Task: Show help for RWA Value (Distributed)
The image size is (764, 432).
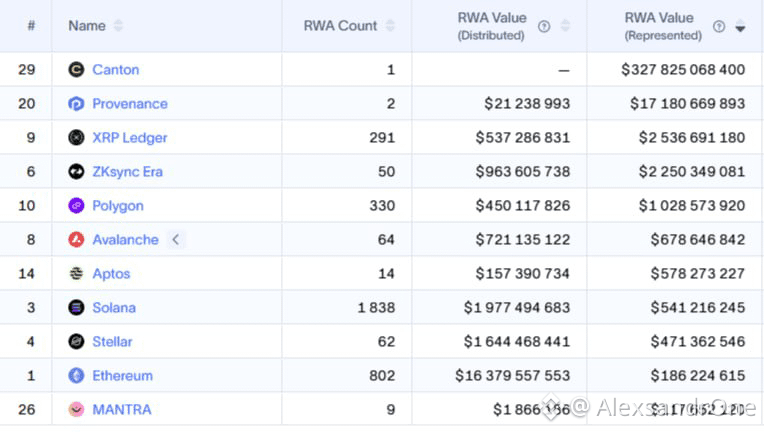Action: (544, 26)
